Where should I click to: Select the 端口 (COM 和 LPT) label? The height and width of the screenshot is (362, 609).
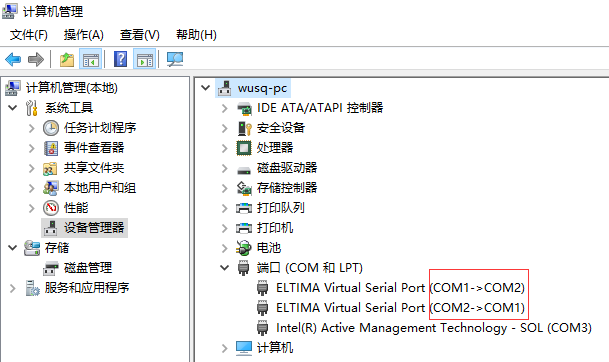pos(310,268)
